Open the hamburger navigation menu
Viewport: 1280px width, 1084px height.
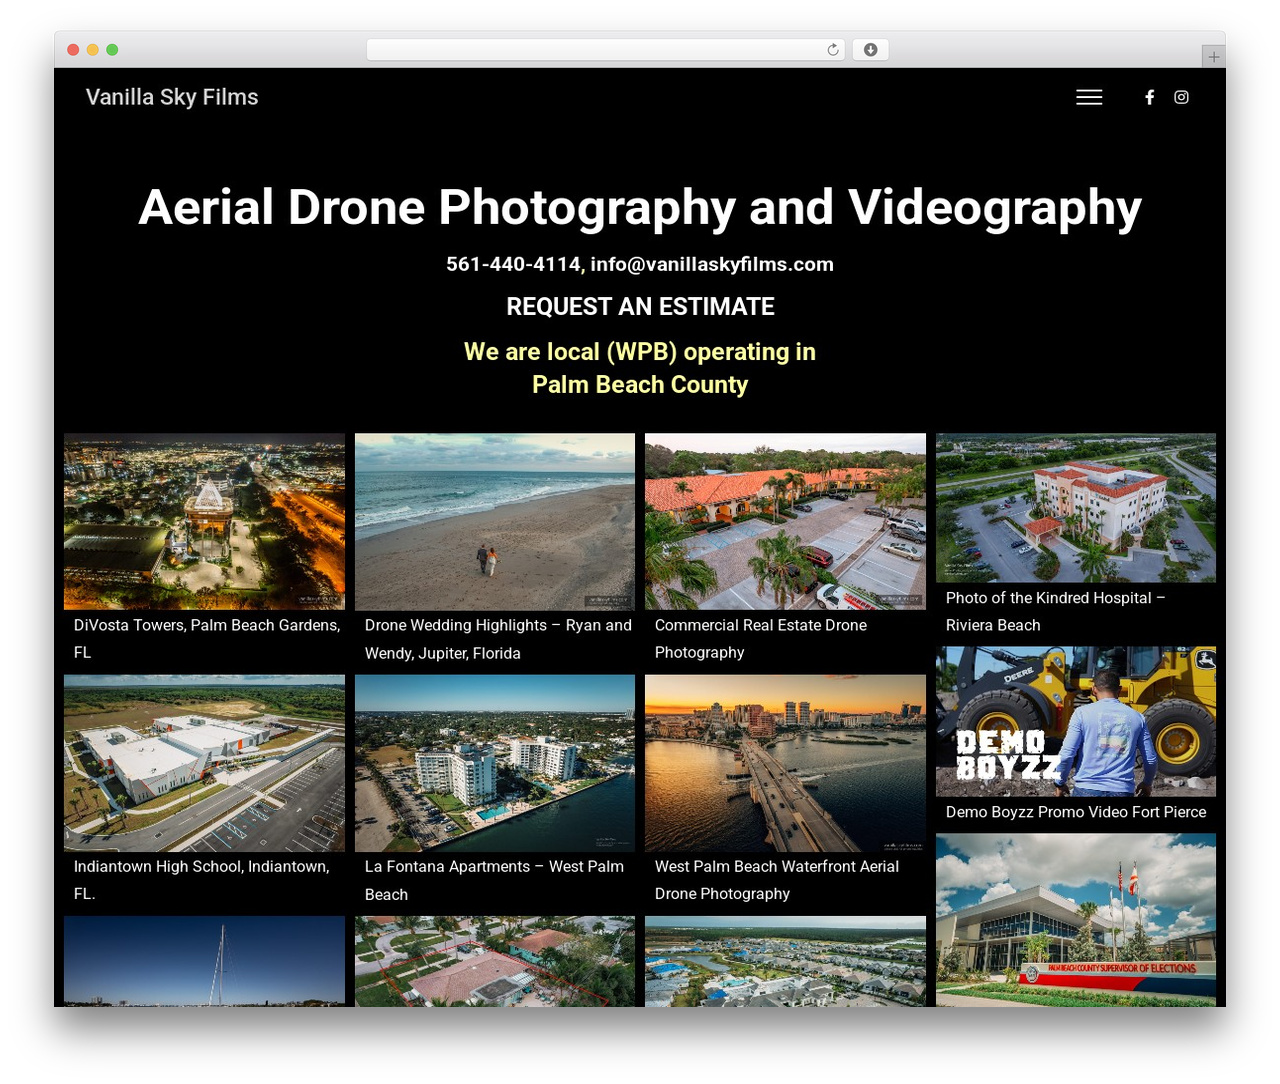pos(1089,97)
